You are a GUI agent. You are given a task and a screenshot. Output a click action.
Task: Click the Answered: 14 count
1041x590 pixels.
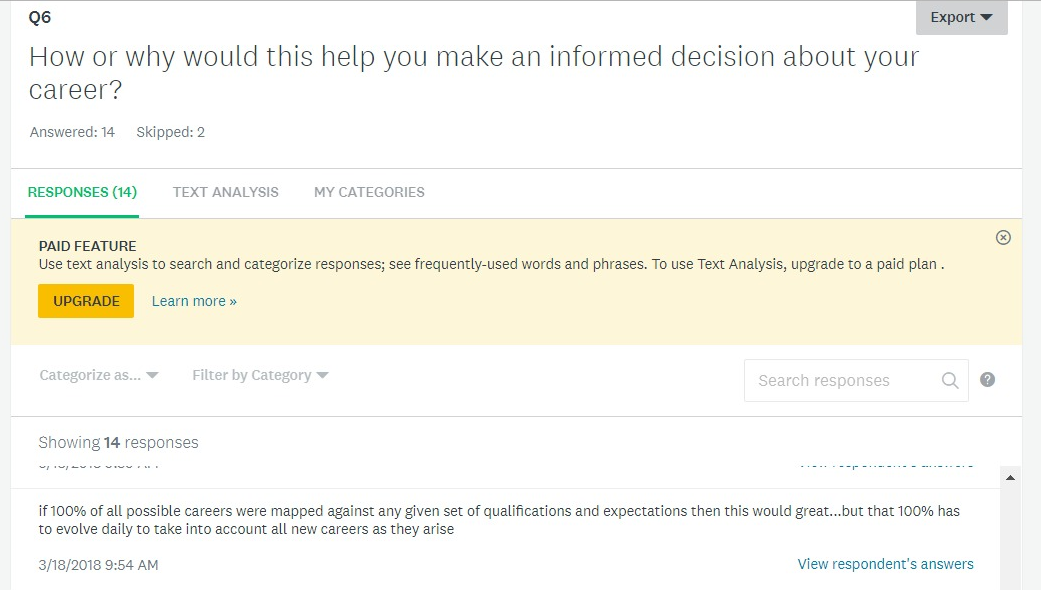(72, 132)
